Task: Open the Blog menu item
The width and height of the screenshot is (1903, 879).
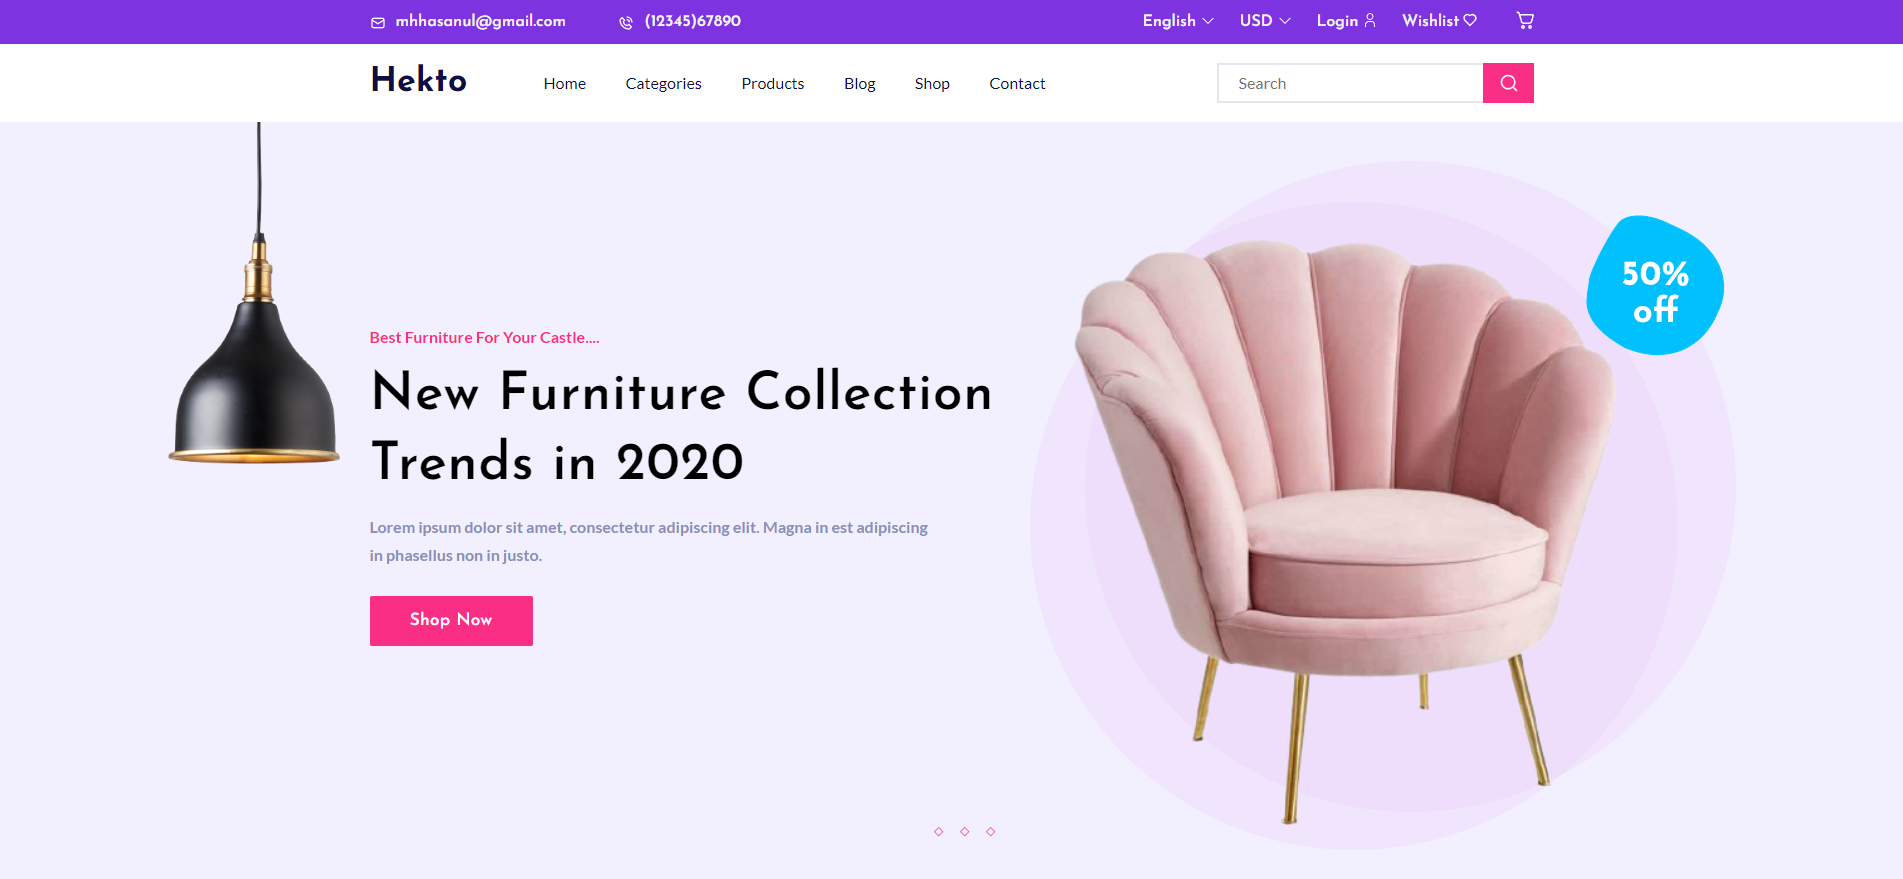Action: pos(859,84)
